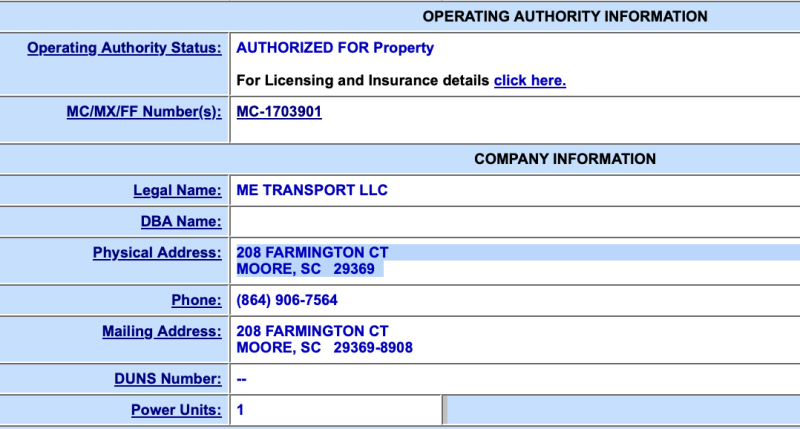The height and width of the screenshot is (429, 800).
Task: Select the Physical Address label link
Action: pyautogui.click(x=157, y=253)
